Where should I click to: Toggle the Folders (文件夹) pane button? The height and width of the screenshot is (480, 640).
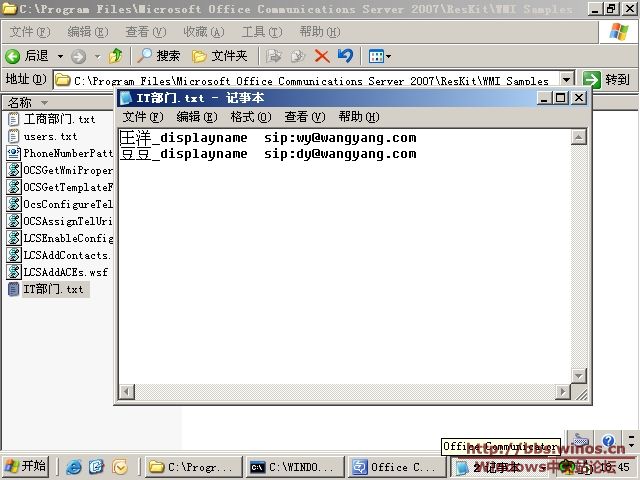point(220,56)
